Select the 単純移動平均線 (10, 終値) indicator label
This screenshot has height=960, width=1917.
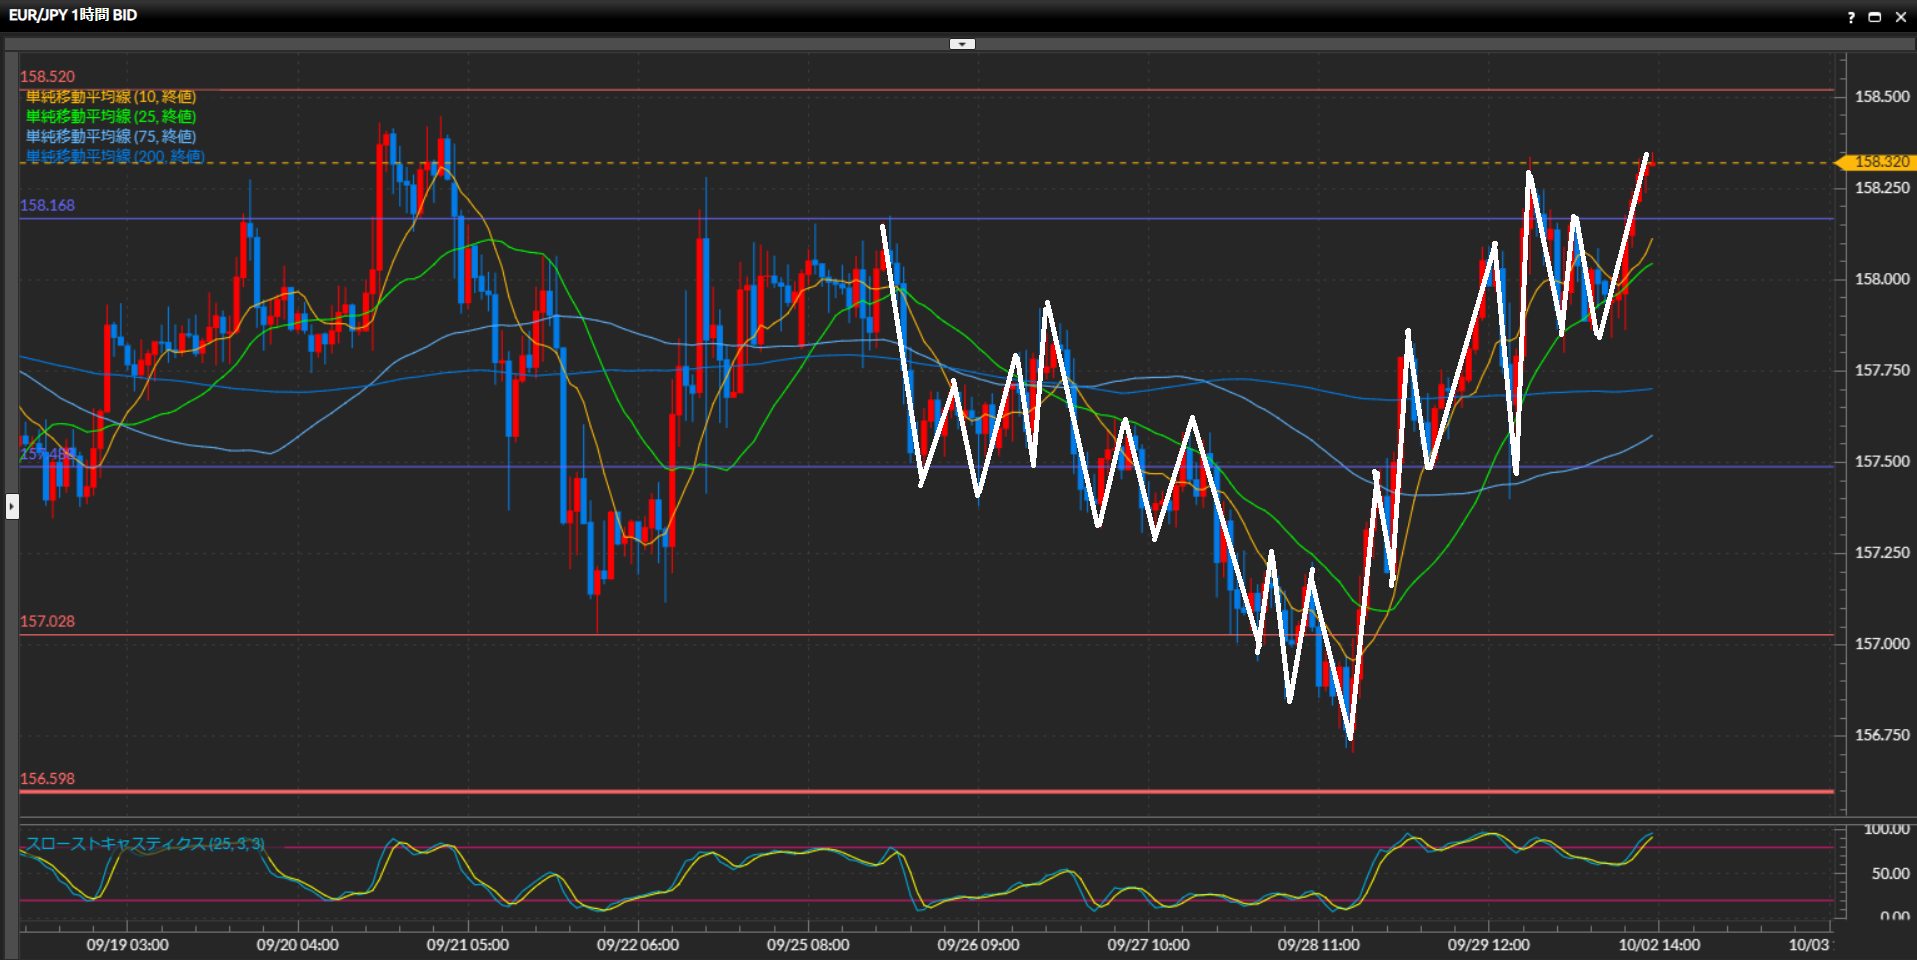click(111, 97)
